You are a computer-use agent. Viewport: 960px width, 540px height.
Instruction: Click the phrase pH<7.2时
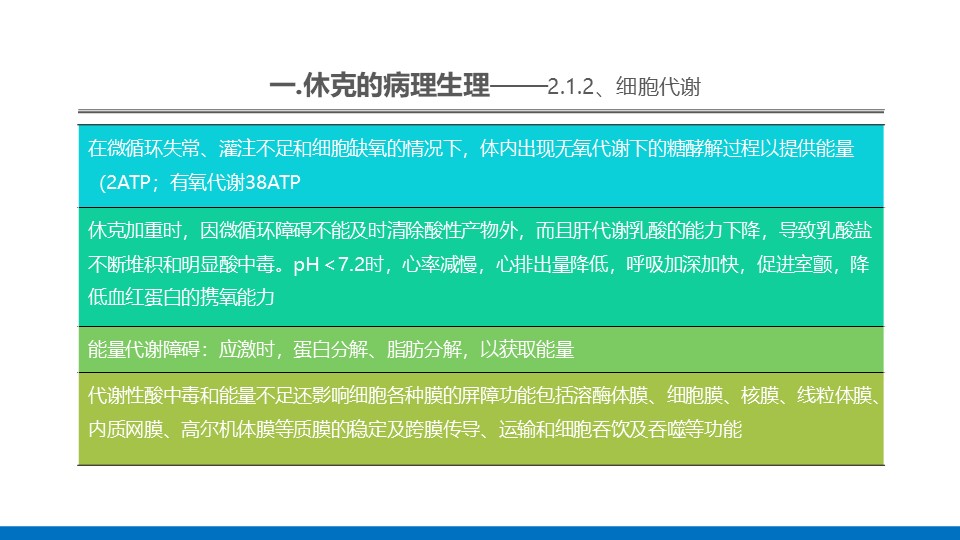coord(338,264)
